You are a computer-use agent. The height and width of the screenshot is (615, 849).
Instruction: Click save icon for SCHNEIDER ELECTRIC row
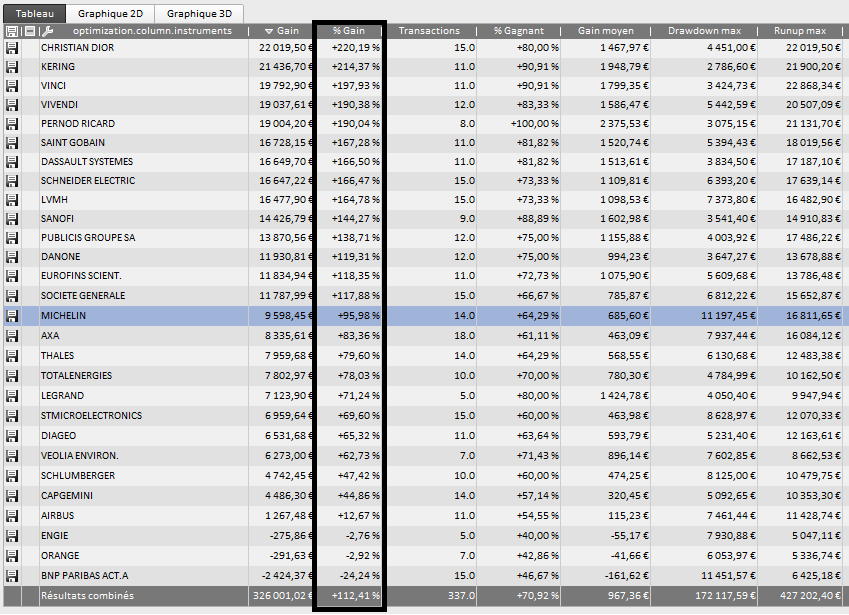pyautogui.click(x=12, y=181)
